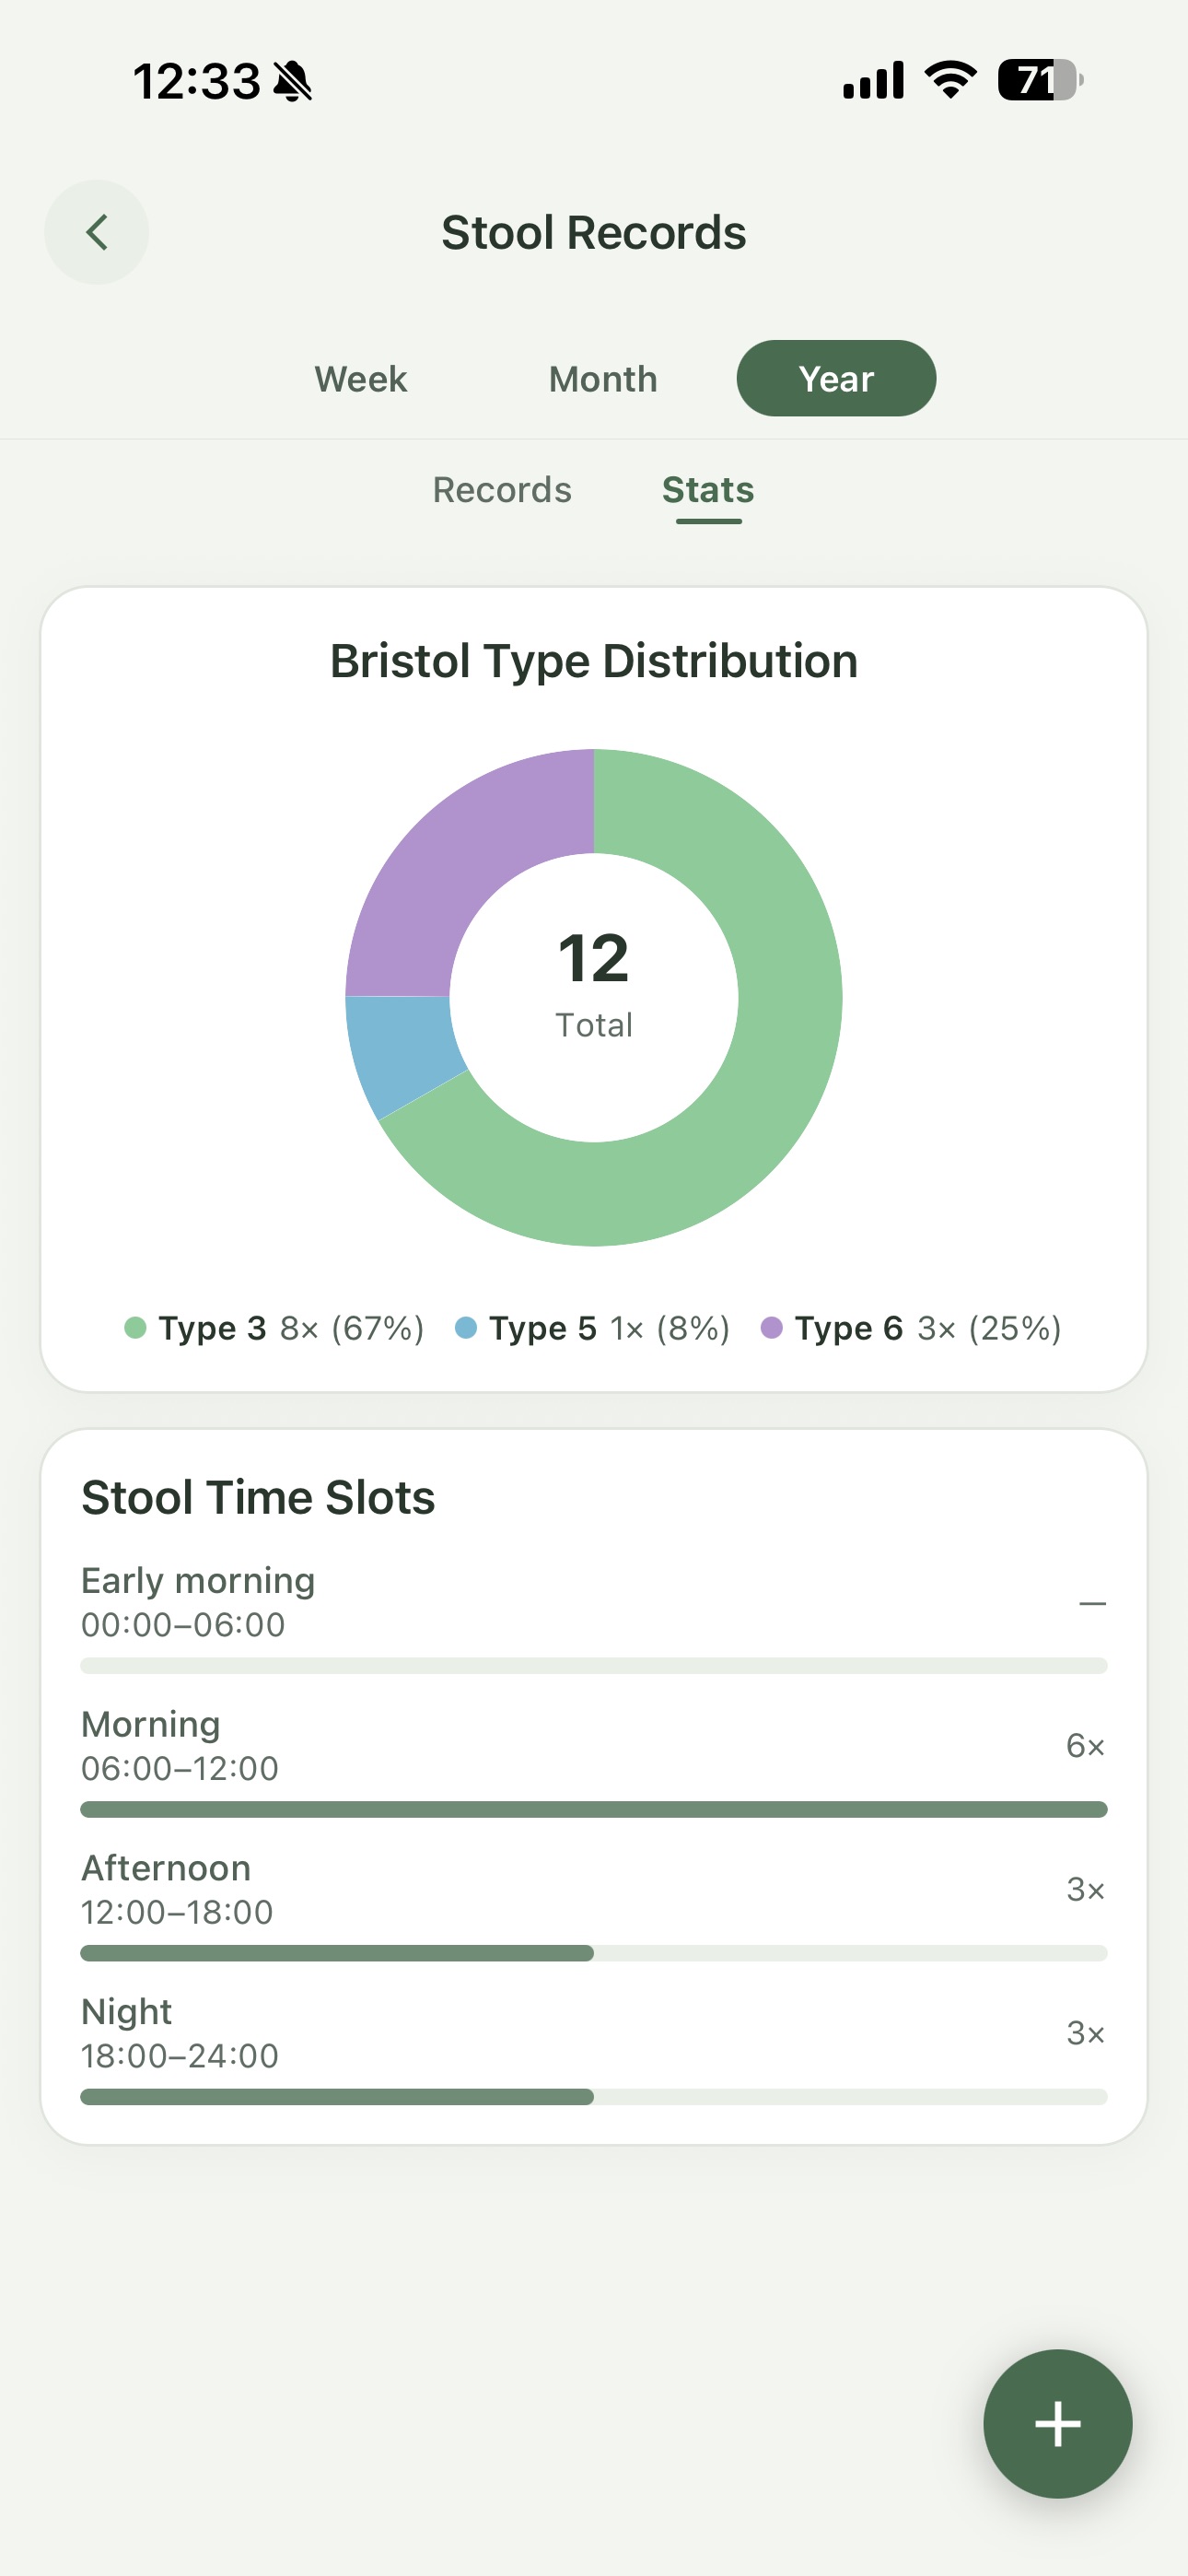Image resolution: width=1188 pixels, height=2576 pixels.
Task: Select the Year period
Action: click(x=836, y=379)
